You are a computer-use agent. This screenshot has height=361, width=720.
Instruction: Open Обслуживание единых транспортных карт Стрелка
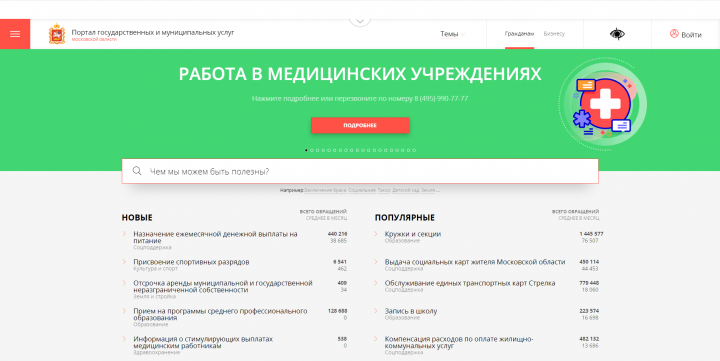click(x=470, y=283)
